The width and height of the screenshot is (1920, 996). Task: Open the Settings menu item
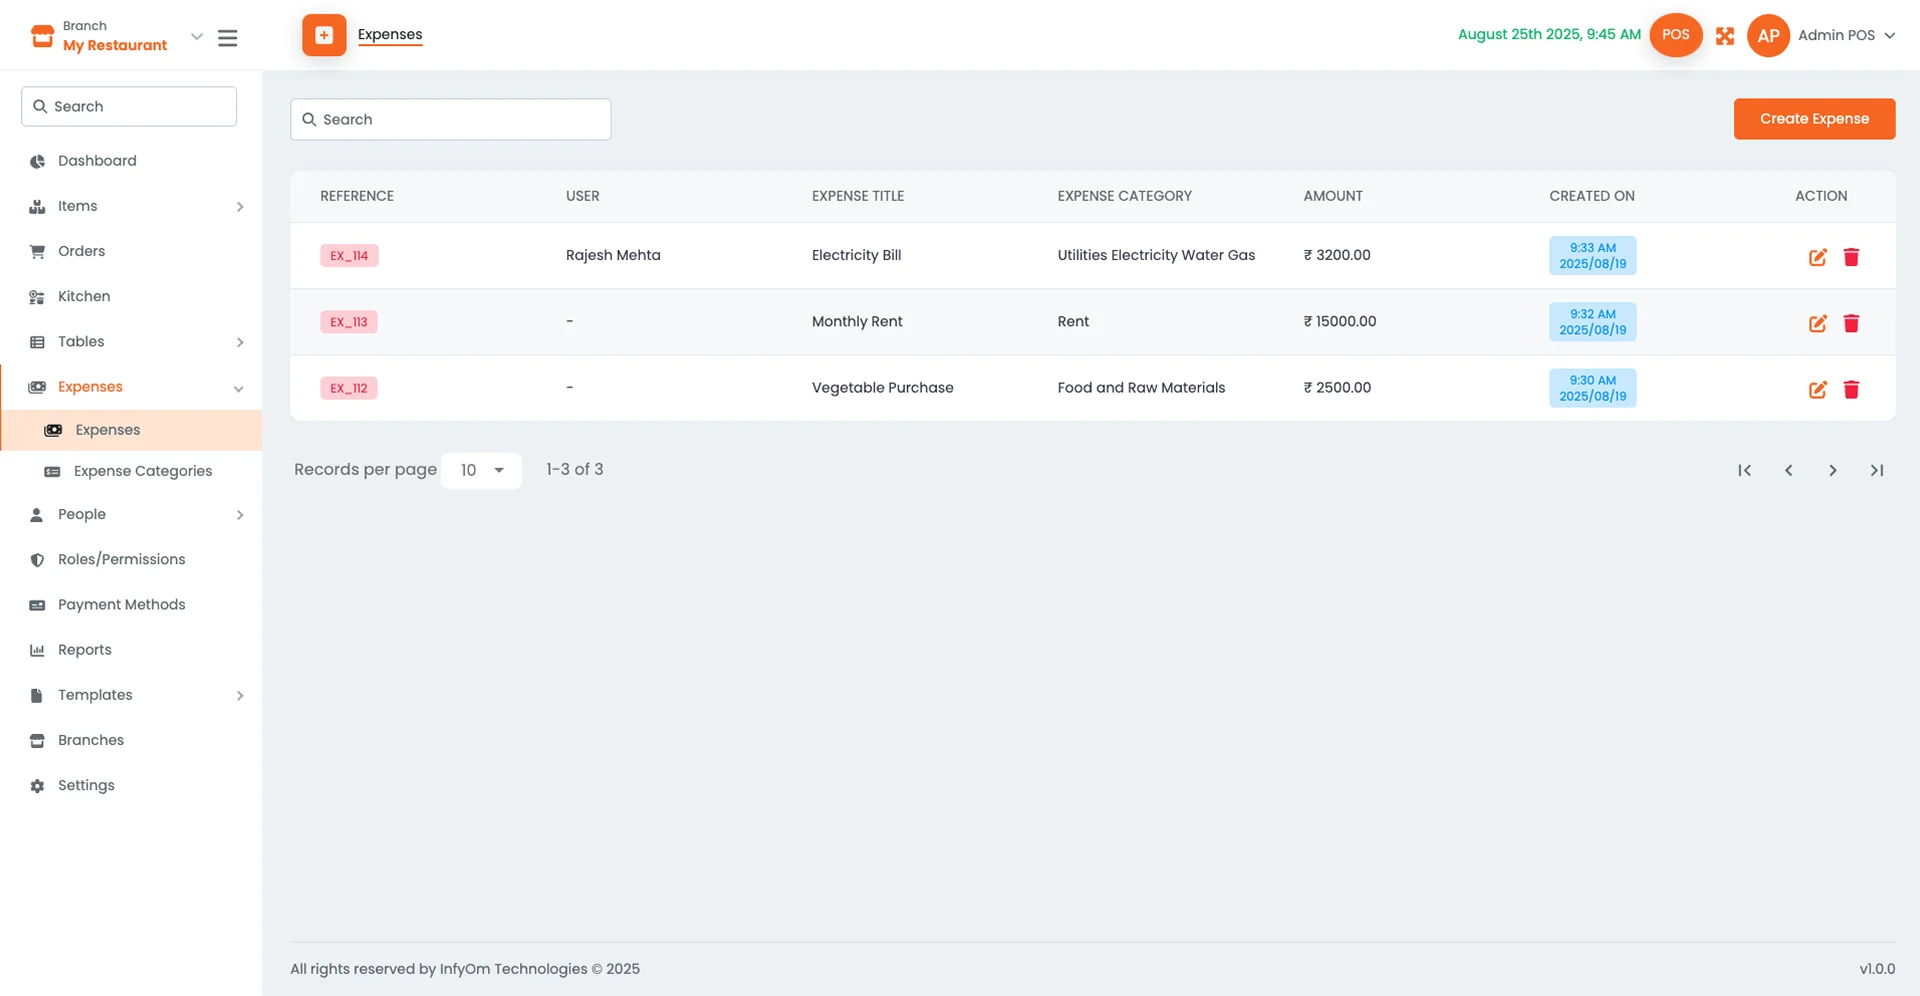85,785
